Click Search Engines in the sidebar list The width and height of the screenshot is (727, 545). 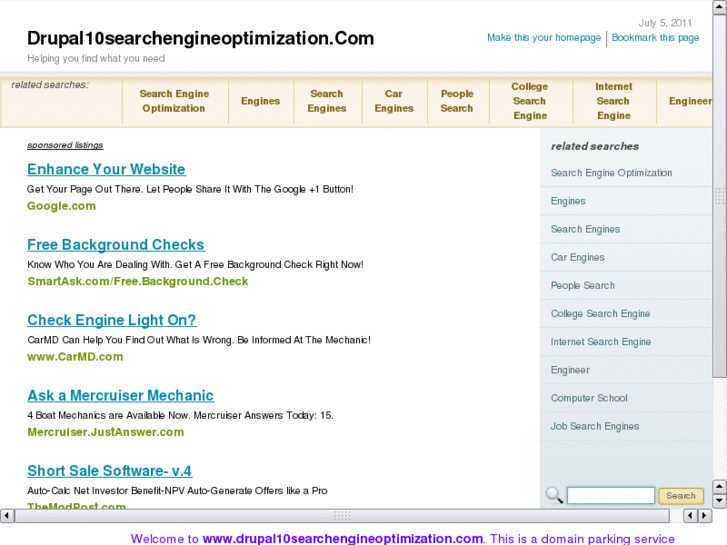pos(585,229)
